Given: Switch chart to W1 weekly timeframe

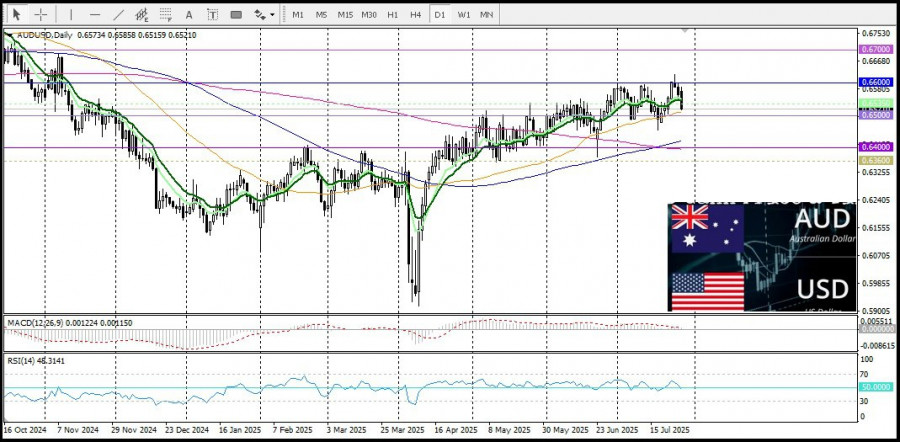Looking at the screenshot, I should point(464,14).
